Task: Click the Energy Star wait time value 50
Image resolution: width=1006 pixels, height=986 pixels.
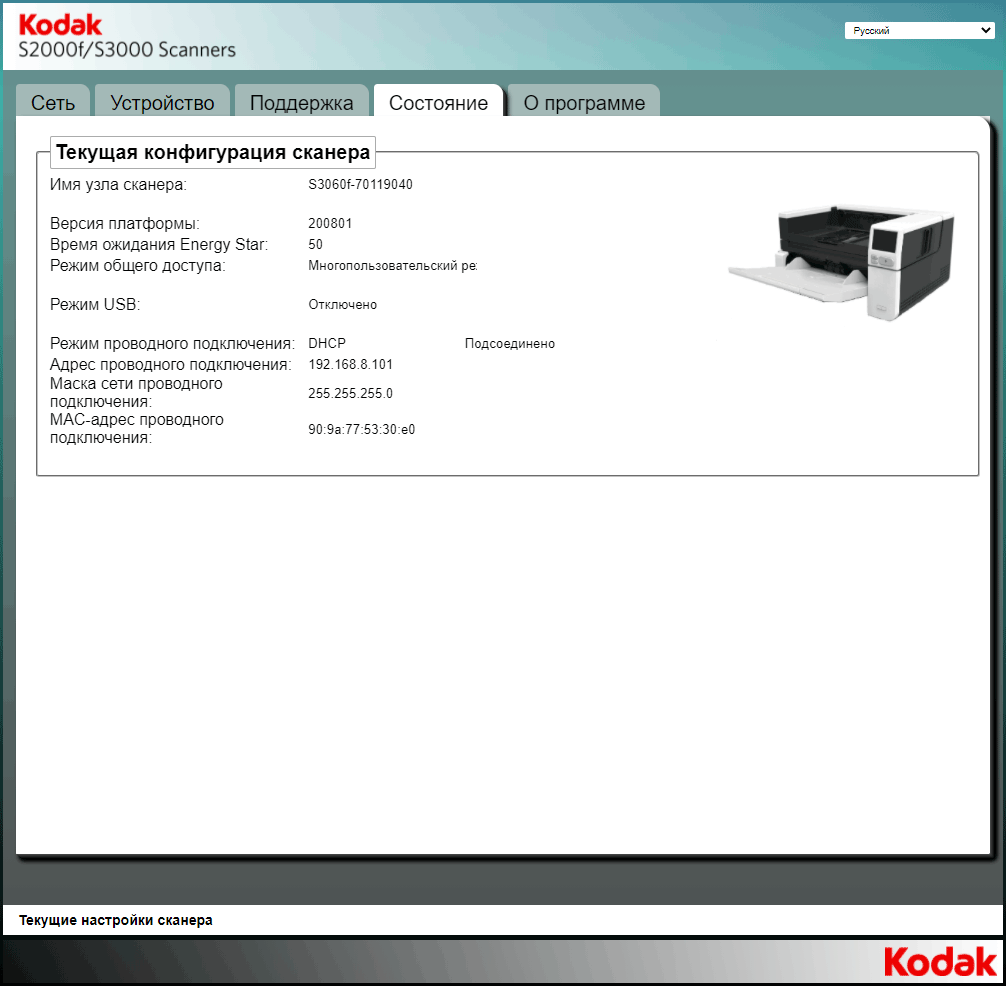Action: [x=316, y=244]
